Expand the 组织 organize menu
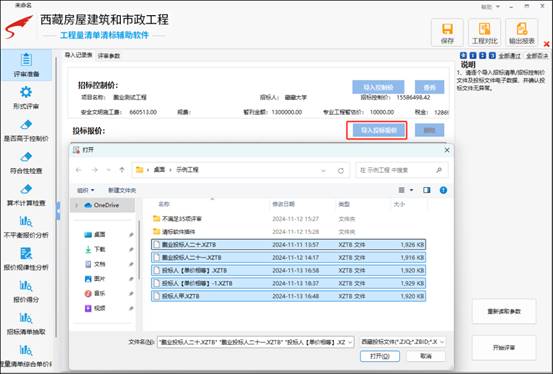553x374 pixels. pyautogui.click(x=85, y=190)
